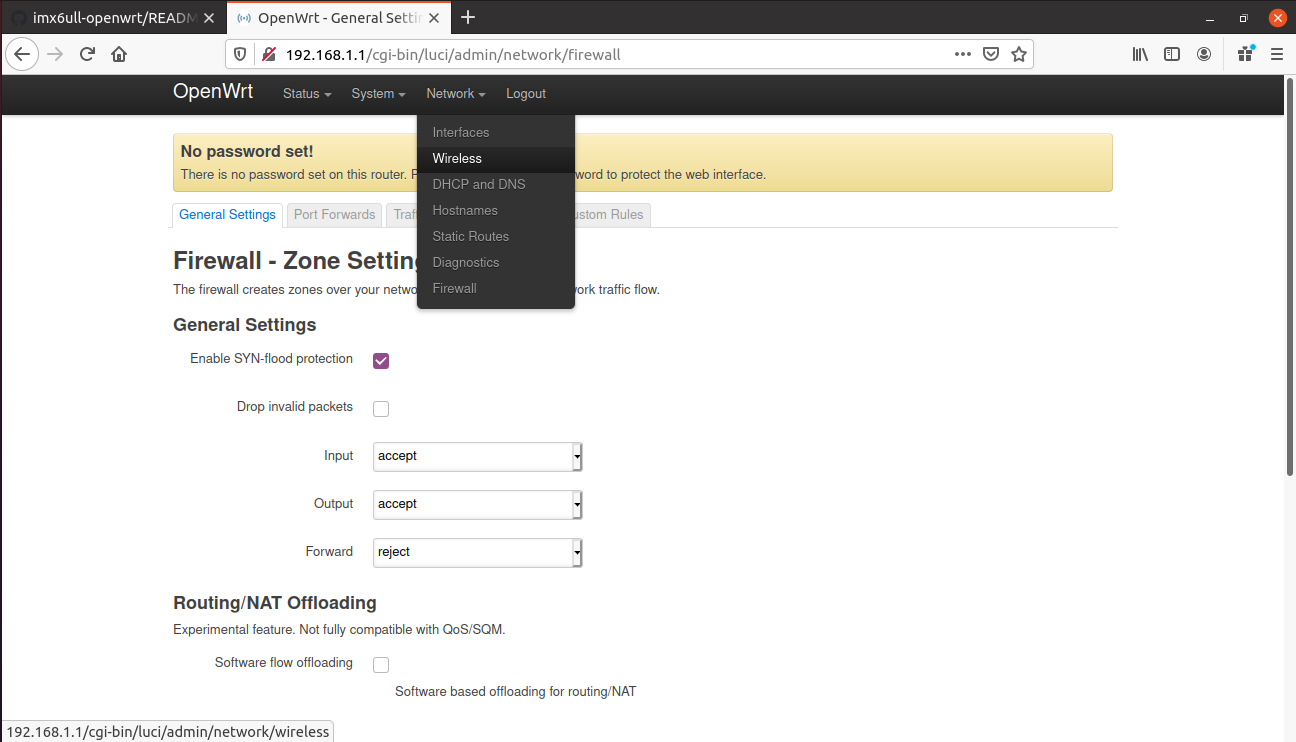This screenshot has height=742, width=1296.
Task: Close the imx6ull-openwrt README tab
Action: tap(209, 18)
